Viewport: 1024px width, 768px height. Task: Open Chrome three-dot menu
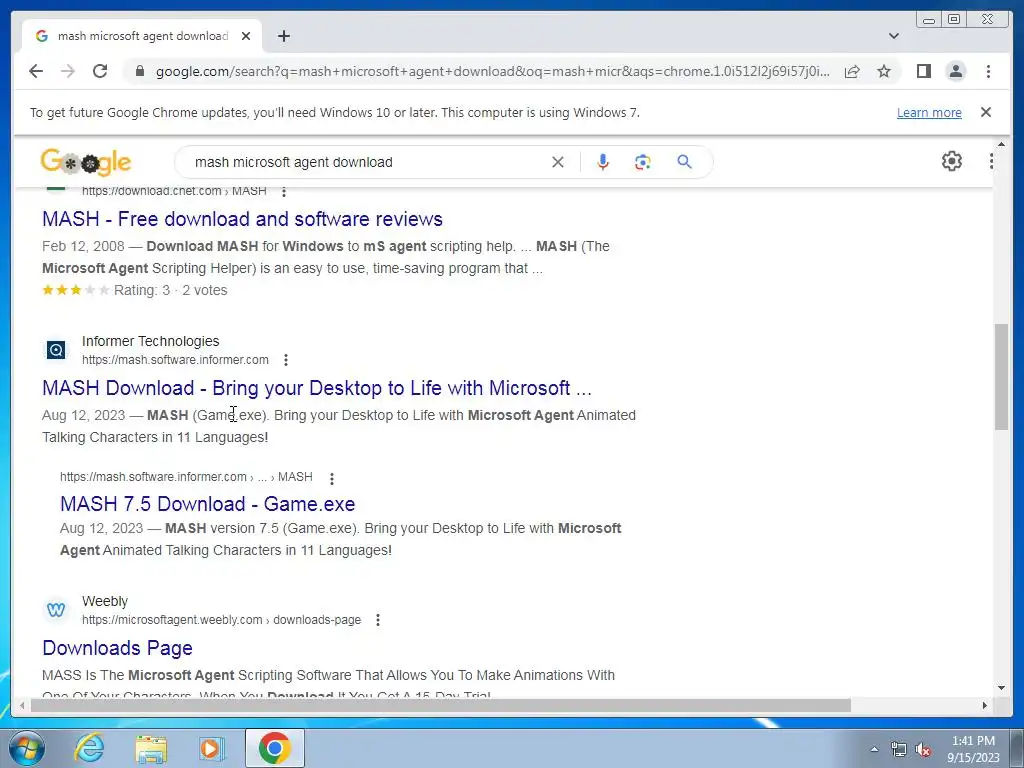coord(988,71)
